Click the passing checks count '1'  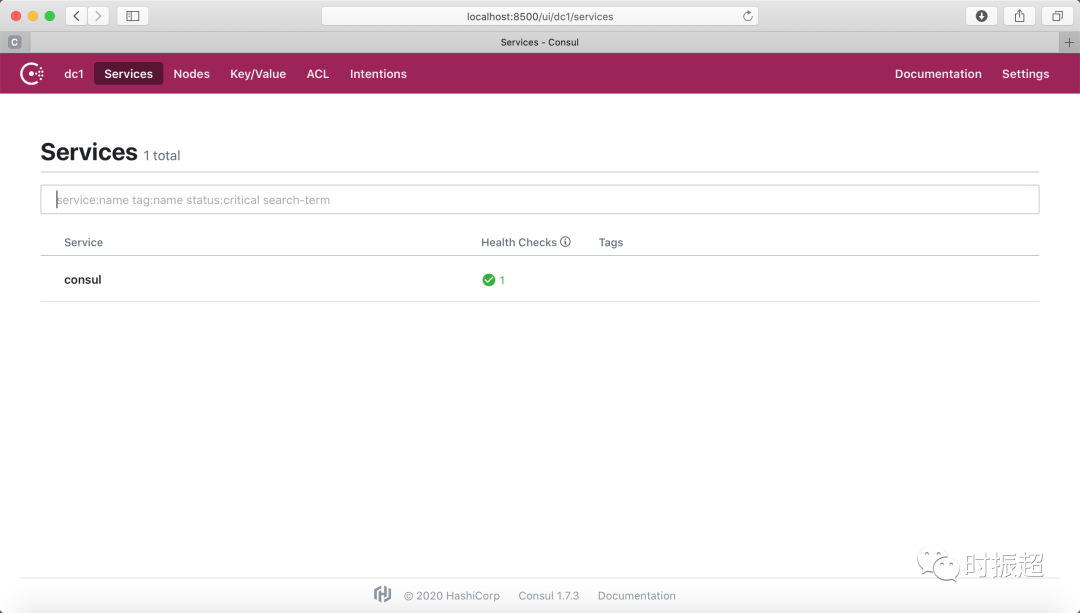pyautogui.click(x=502, y=280)
